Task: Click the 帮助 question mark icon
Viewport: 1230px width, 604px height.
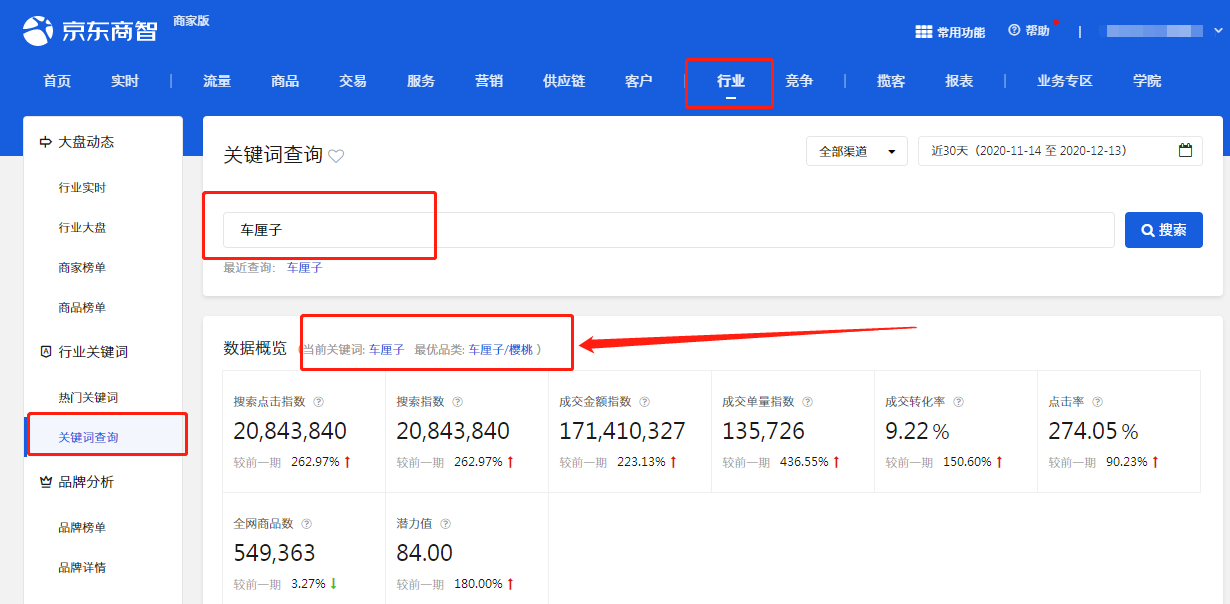Action: click(x=1014, y=31)
